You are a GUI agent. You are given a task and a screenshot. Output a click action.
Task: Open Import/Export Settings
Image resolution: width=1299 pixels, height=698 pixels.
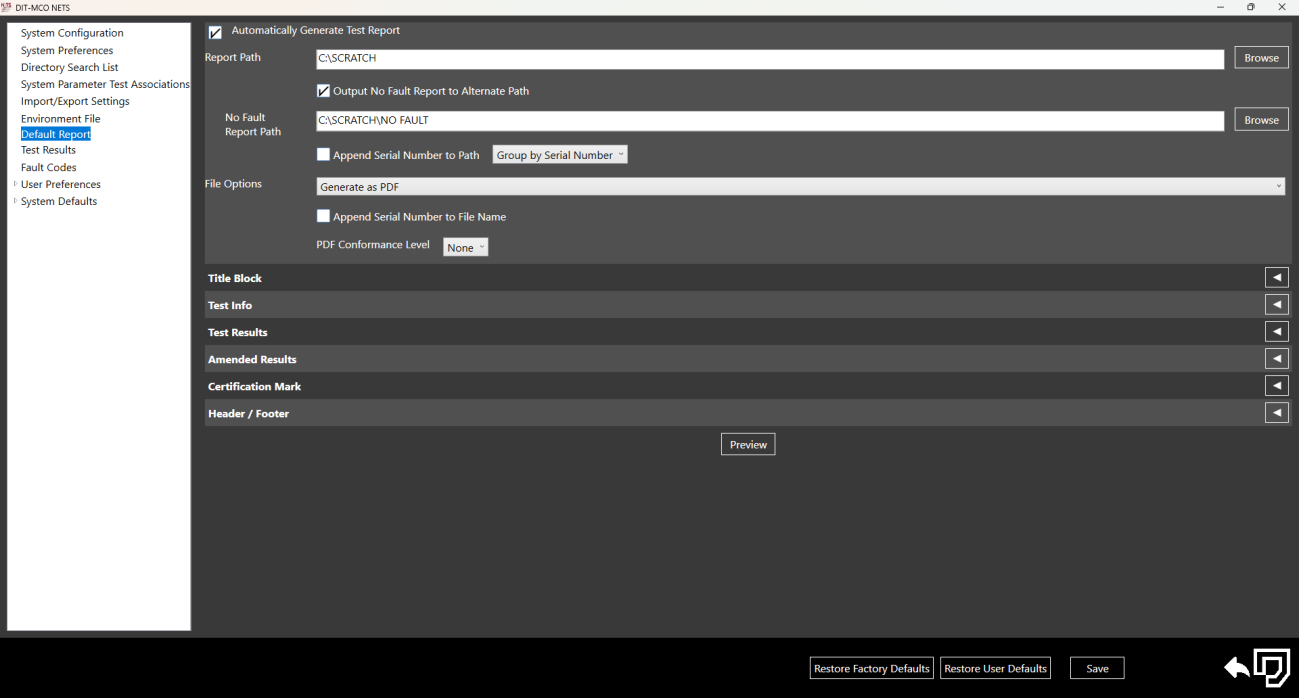[75, 101]
